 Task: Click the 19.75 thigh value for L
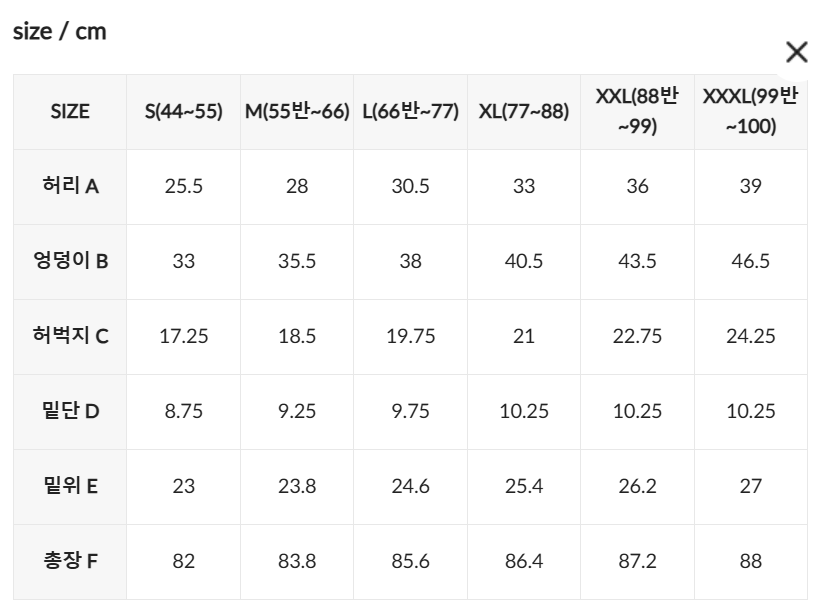(x=410, y=336)
